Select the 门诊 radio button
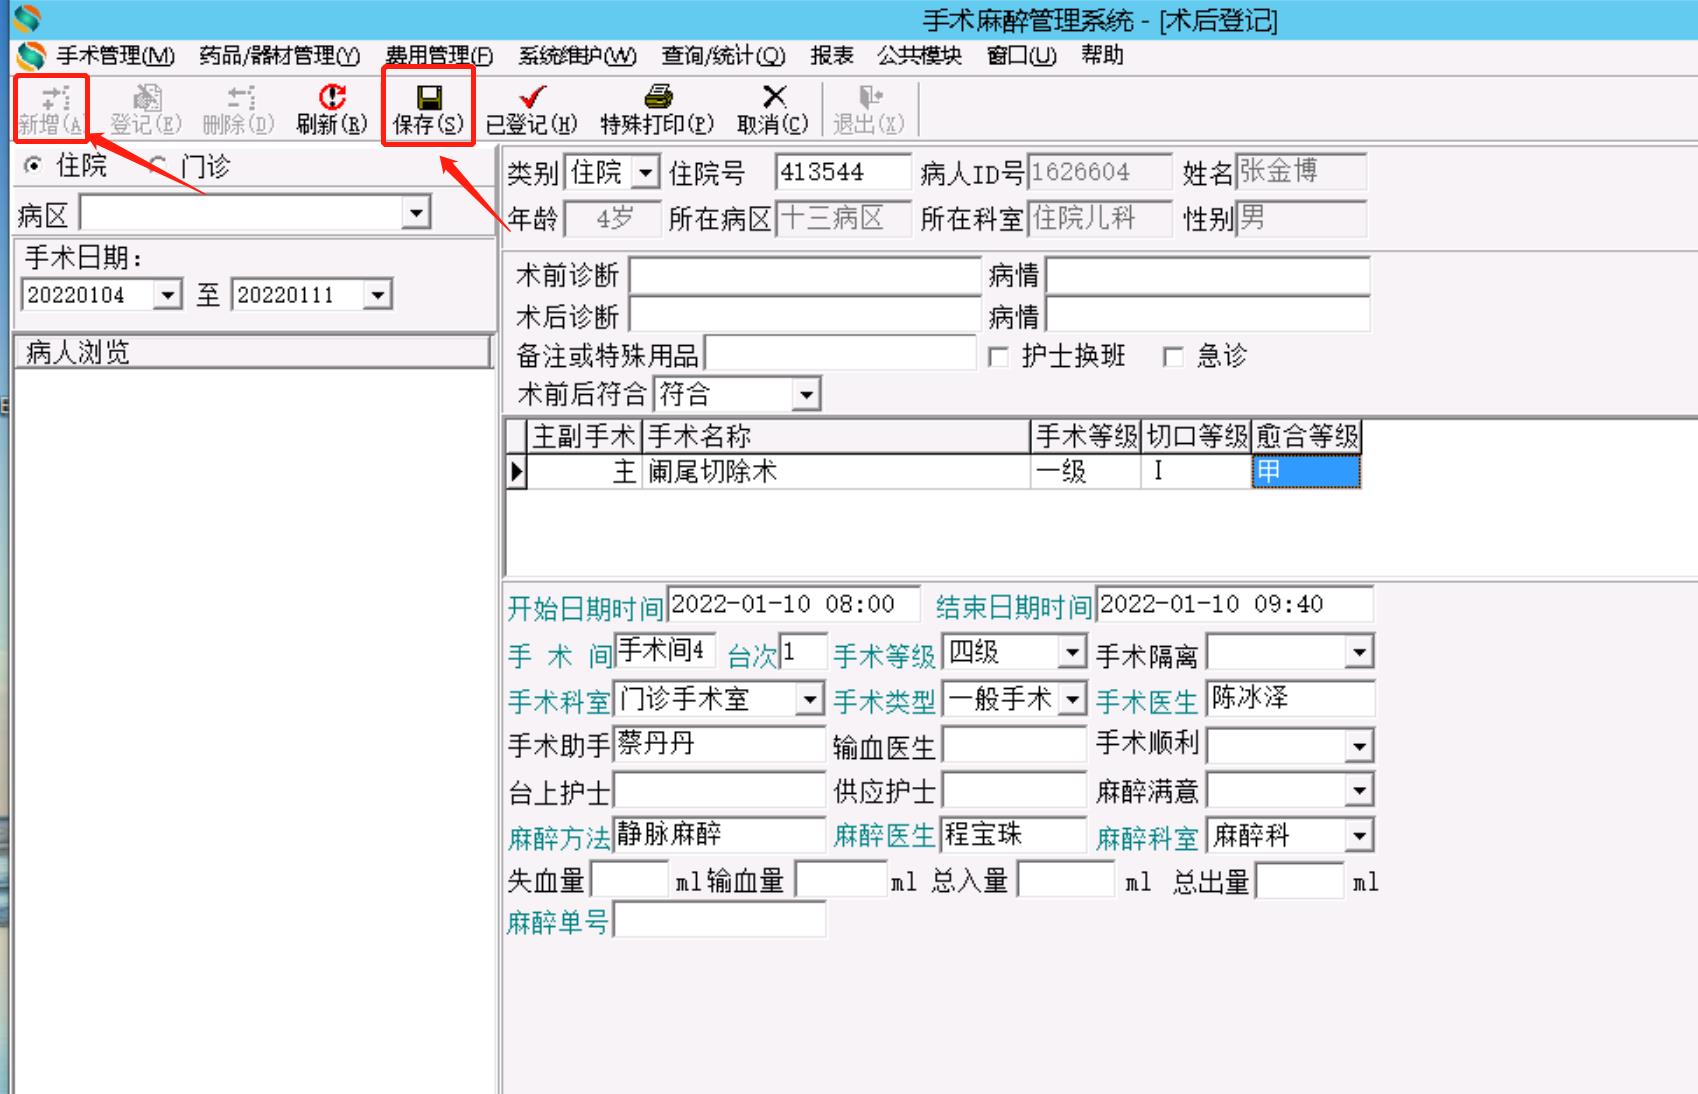Image resolution: width=1698 pixels, height=1094 pixels. [156, 165]
